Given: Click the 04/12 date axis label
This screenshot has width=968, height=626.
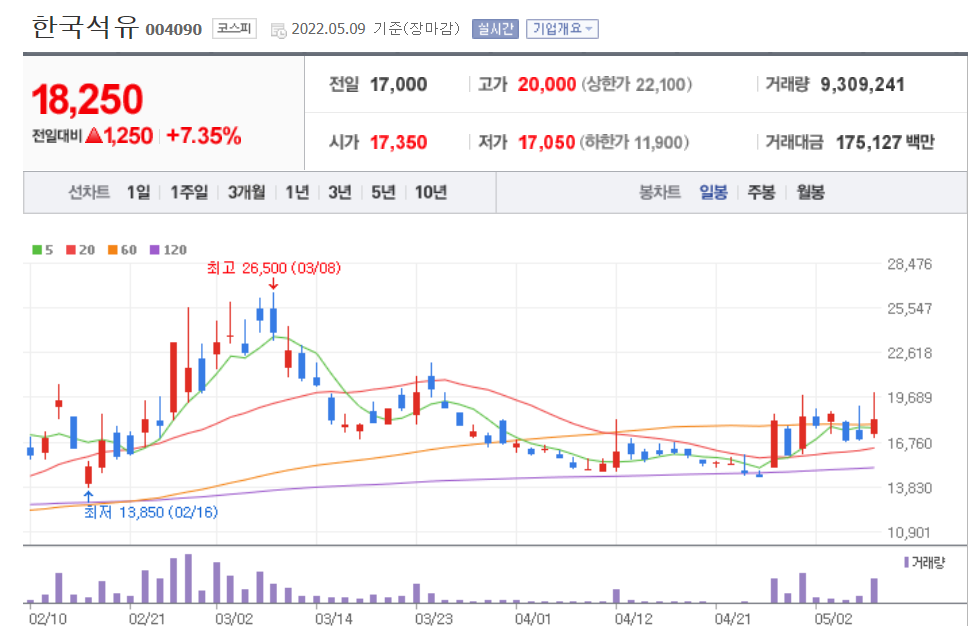Looking at the screenshot, I should click(633, 619).
